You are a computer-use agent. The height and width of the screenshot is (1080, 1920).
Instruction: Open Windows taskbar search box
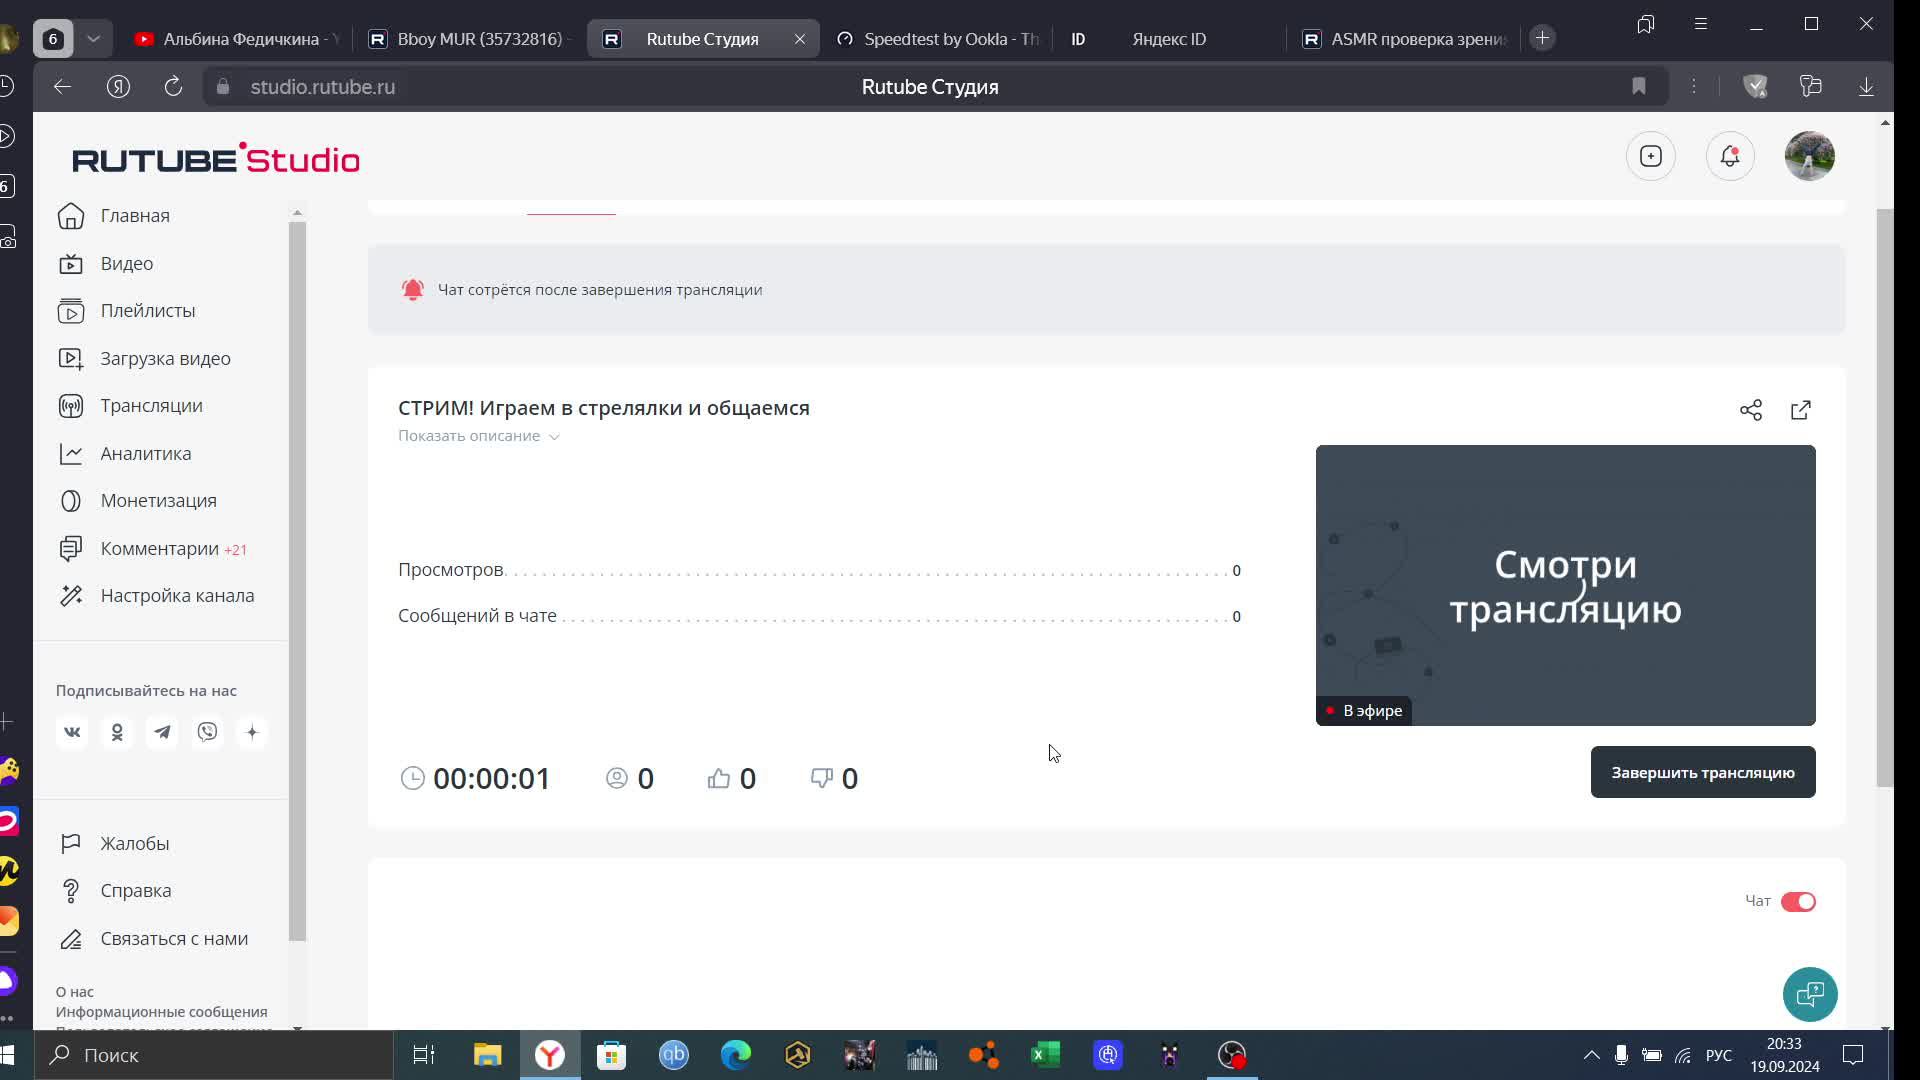pyautogui.click(x=215, y=1055)
